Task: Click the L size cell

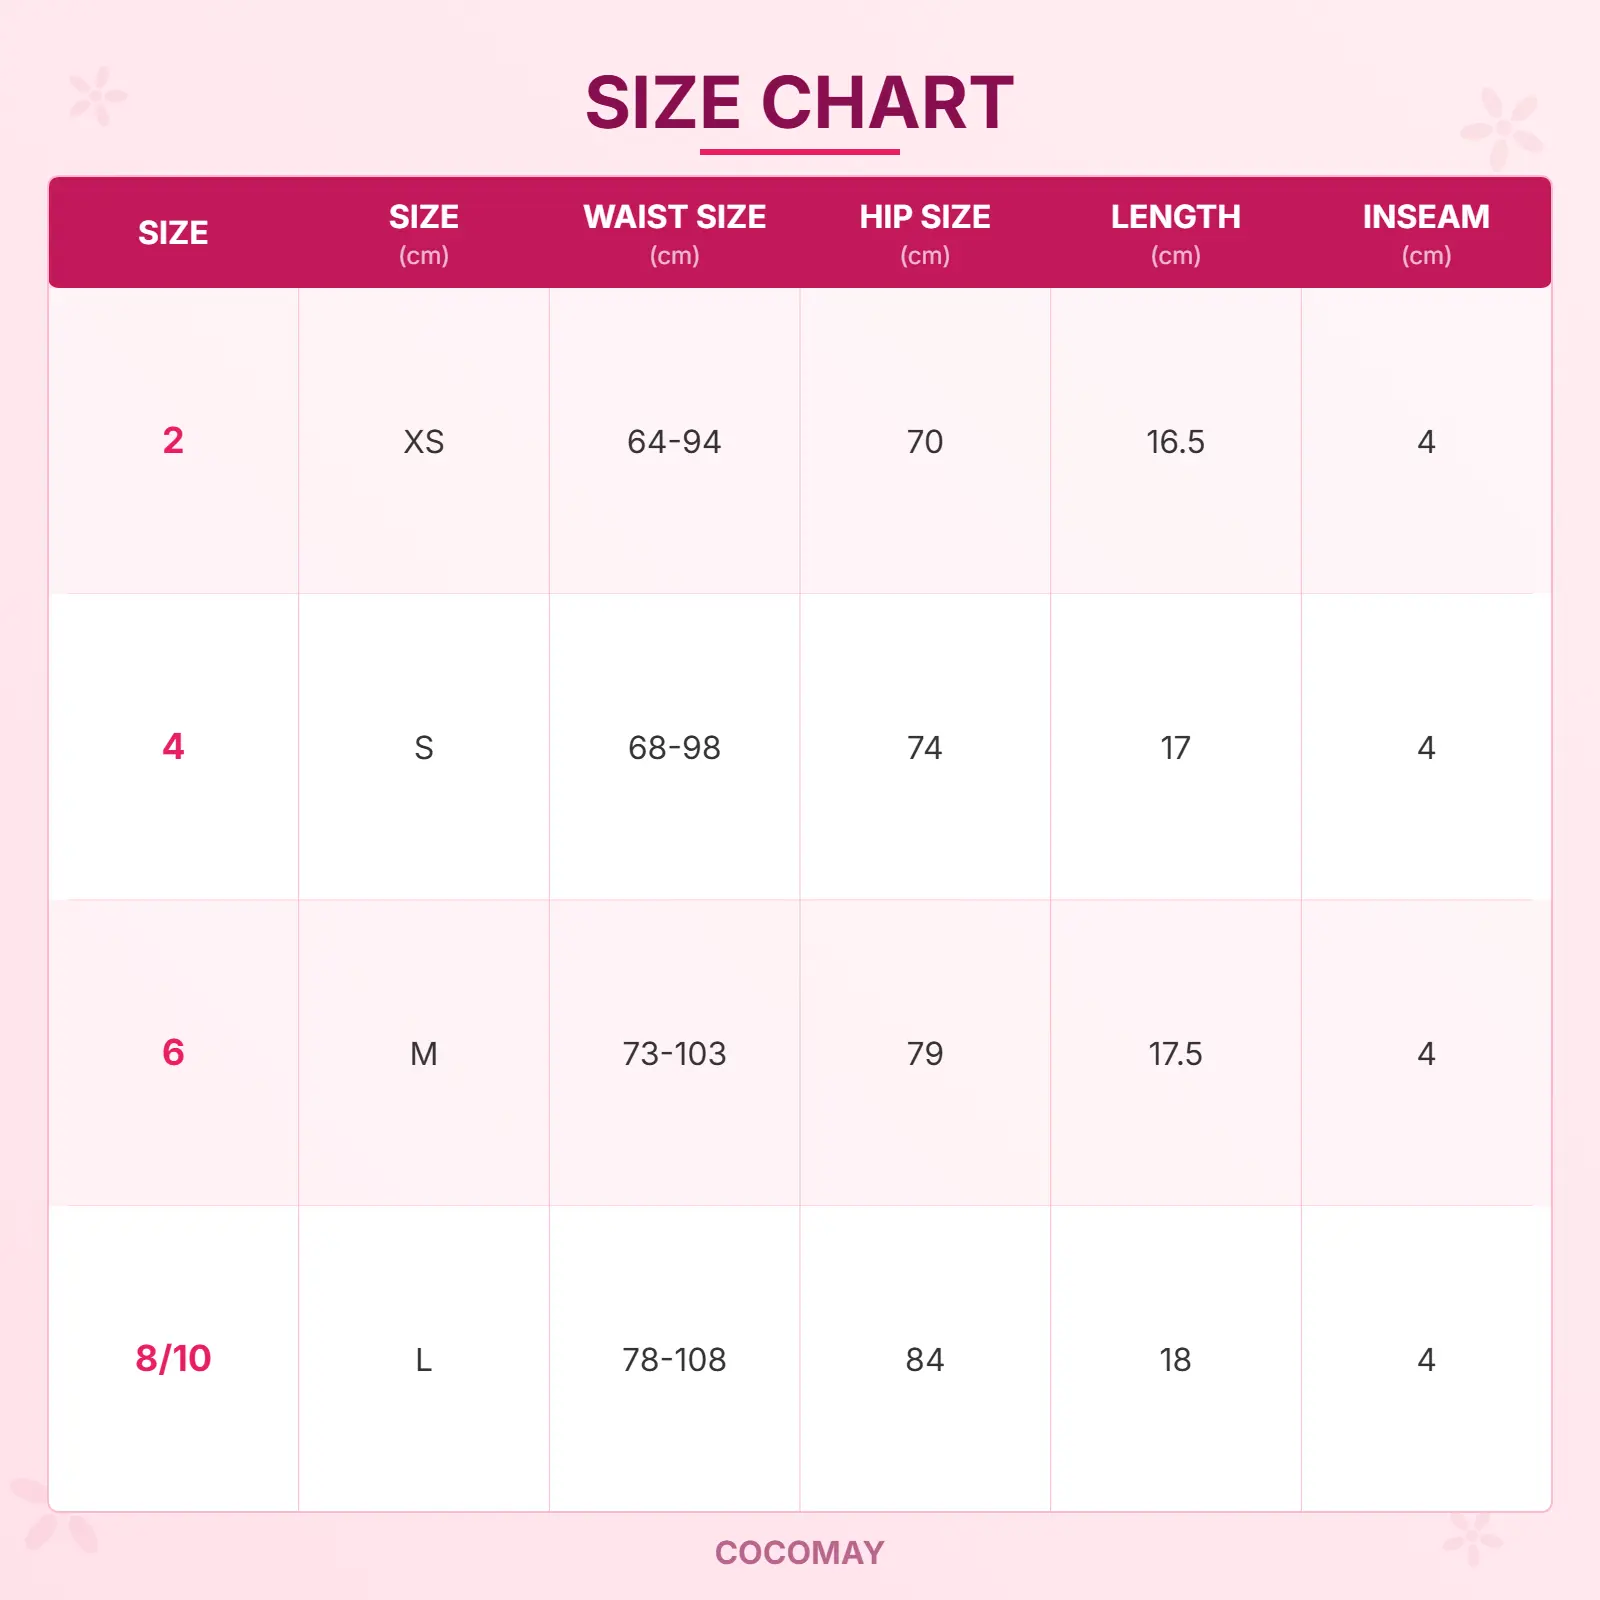Action: click(423, 1360)
